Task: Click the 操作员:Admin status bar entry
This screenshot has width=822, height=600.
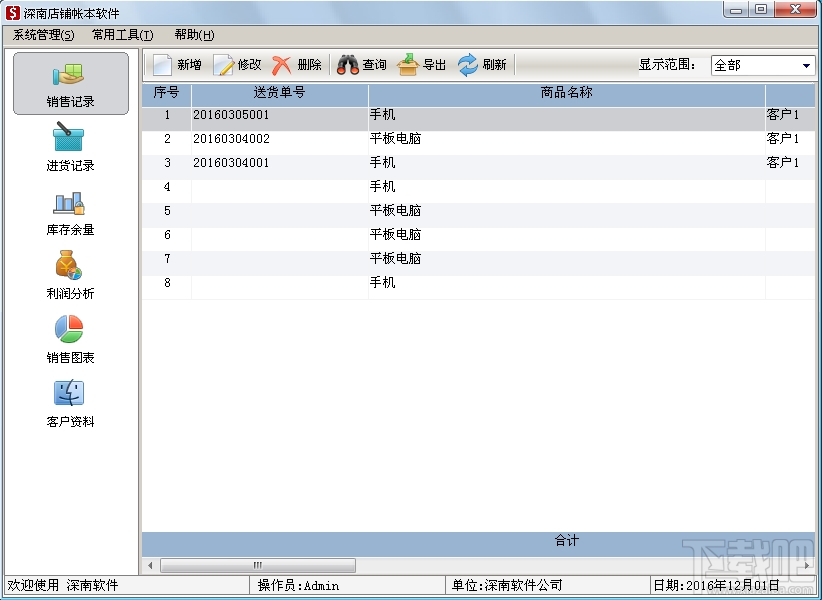Action: (298, 585)
